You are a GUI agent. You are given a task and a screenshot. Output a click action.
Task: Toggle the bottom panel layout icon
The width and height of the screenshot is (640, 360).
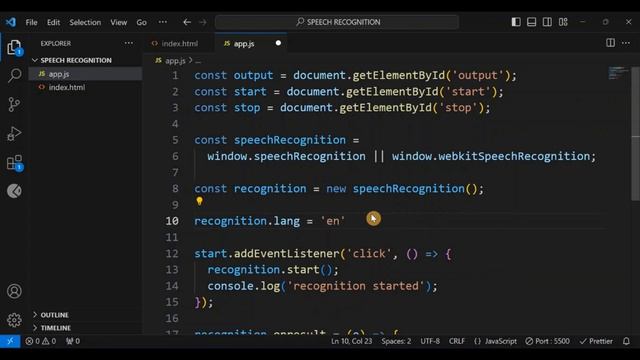click(x=531, y=22)
